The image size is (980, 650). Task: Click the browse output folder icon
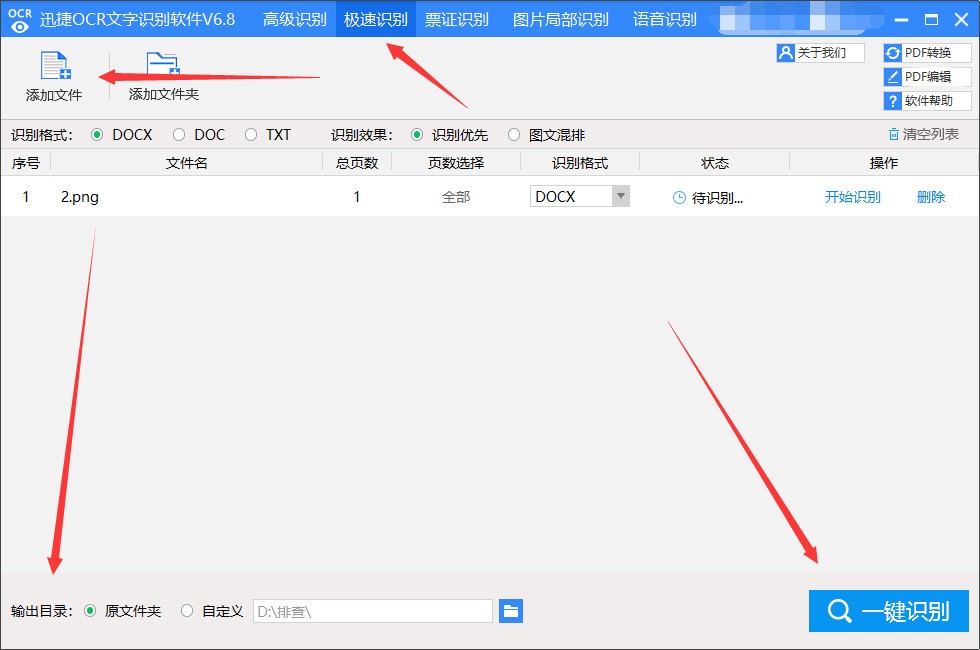pos(511,611)
